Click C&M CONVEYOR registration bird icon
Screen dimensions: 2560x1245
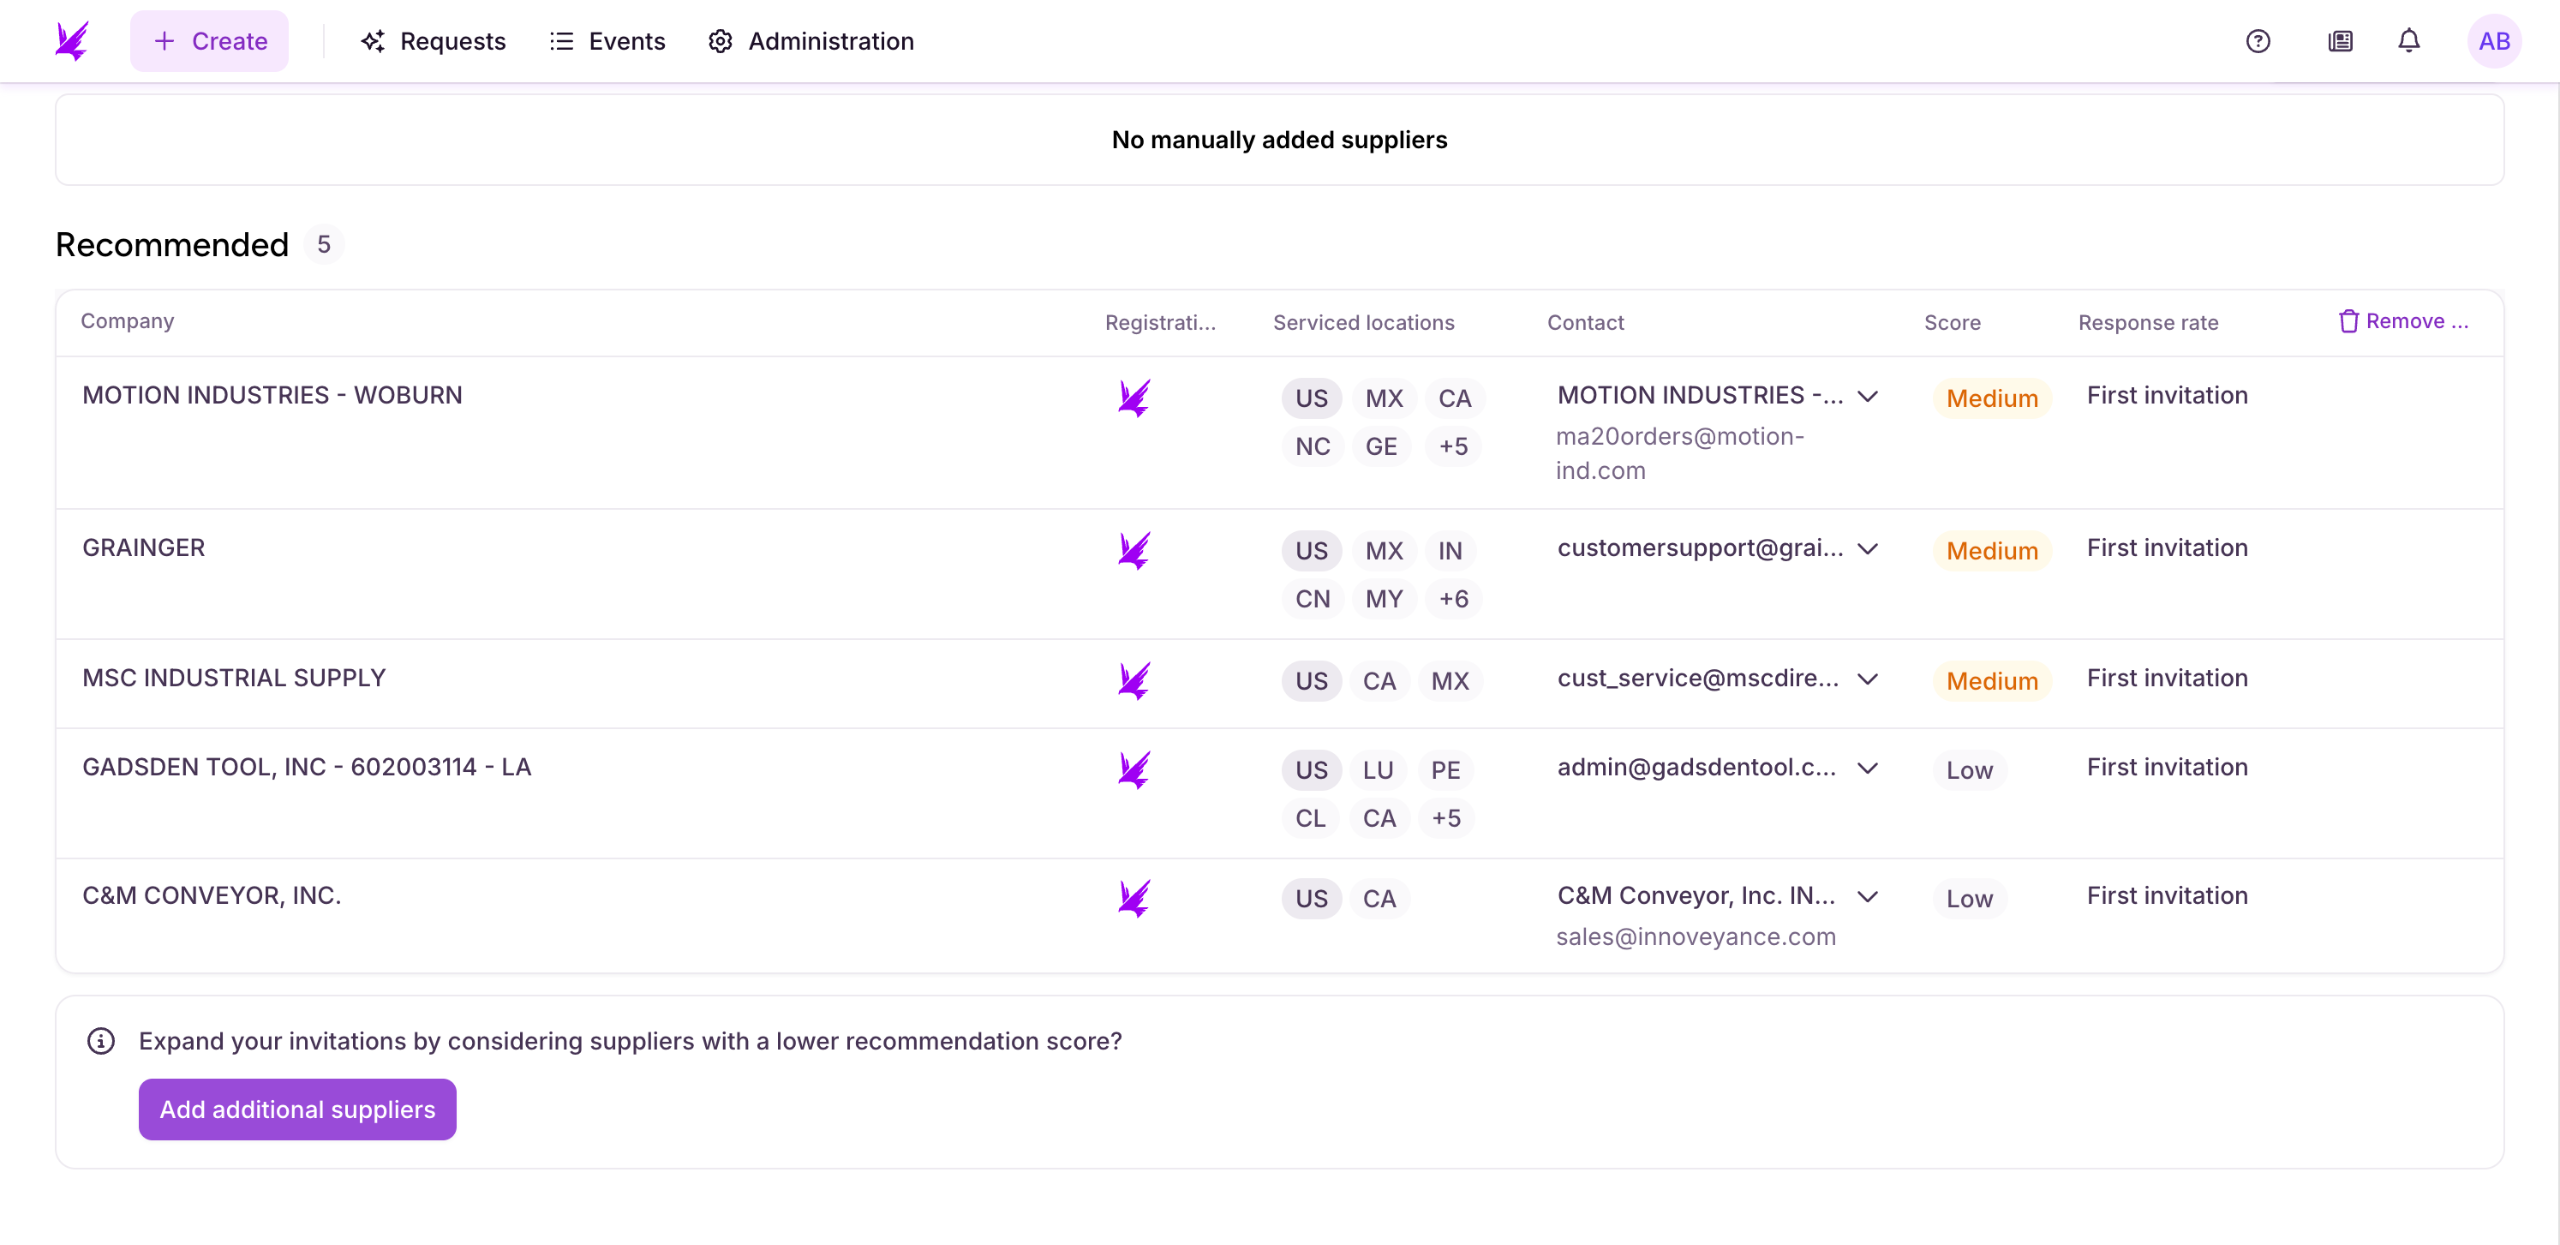1134,898
